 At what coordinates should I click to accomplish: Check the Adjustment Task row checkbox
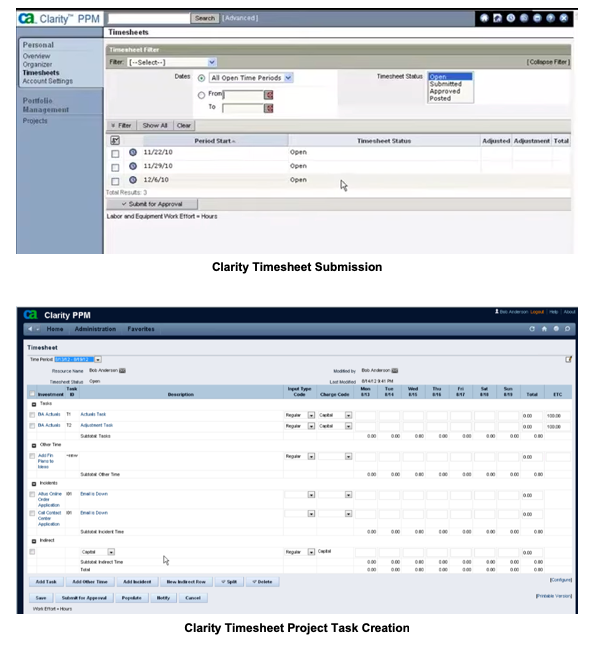[x=32, y=426]
